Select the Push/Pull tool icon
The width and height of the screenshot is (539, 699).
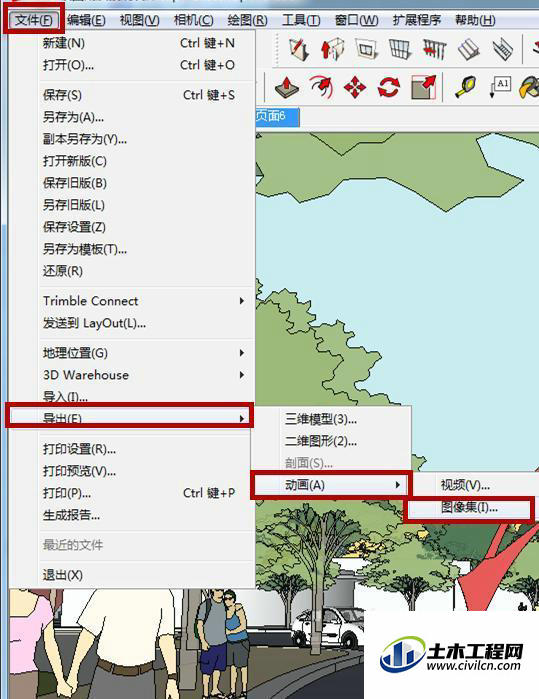tap(287, 87)
